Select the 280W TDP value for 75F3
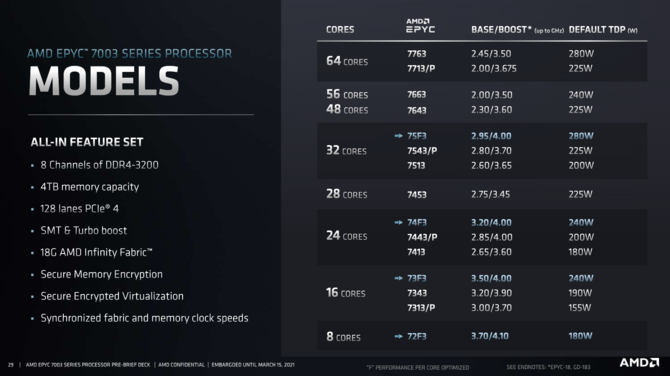Viewport: 670px width, 376px height. pyautogui.click(x=581, y=136)
